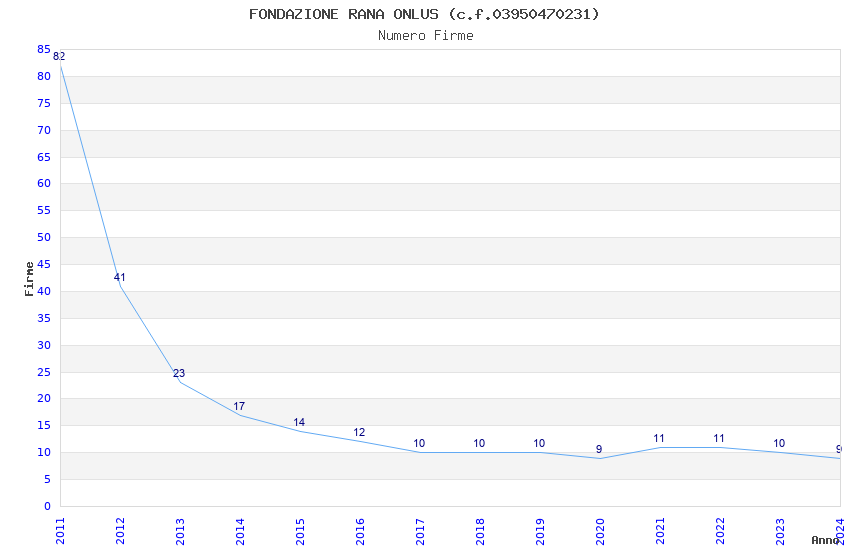Click y-axis tick value 50

pos(44,237)
